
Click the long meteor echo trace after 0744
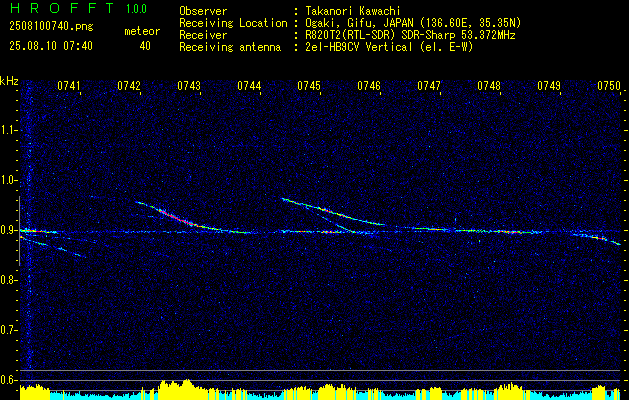point(333,212)
